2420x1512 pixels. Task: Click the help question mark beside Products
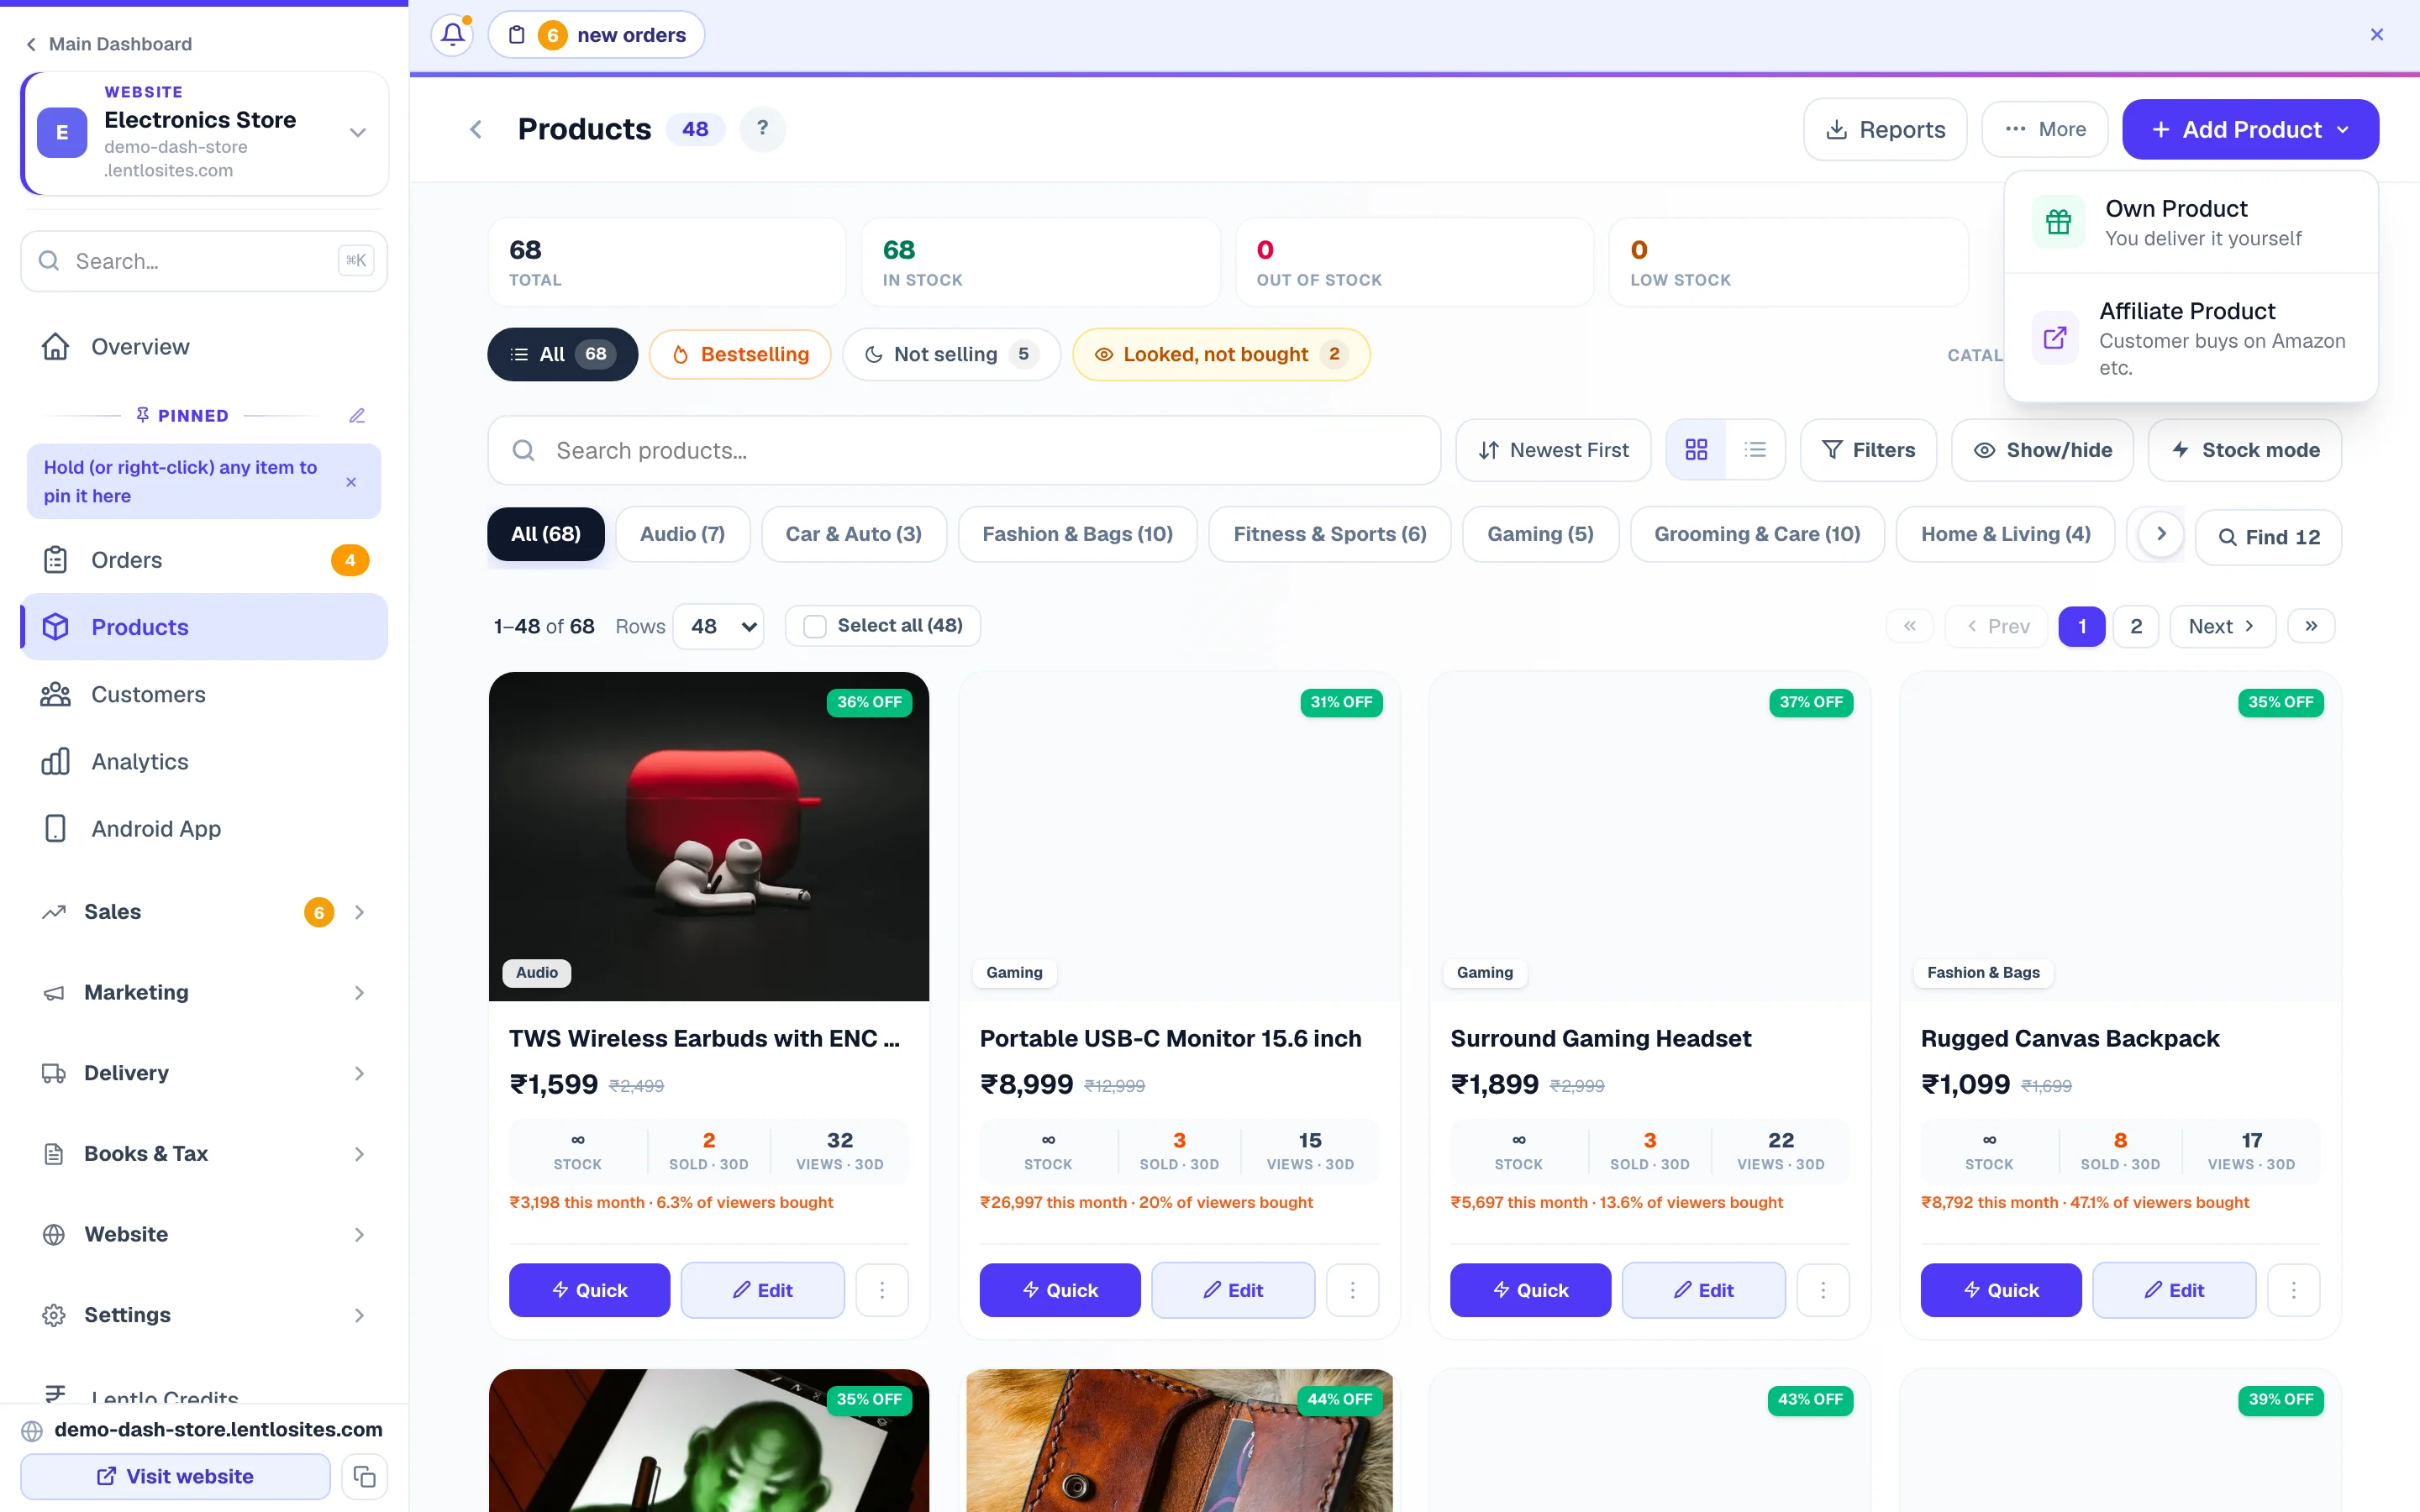pos(762,129)
